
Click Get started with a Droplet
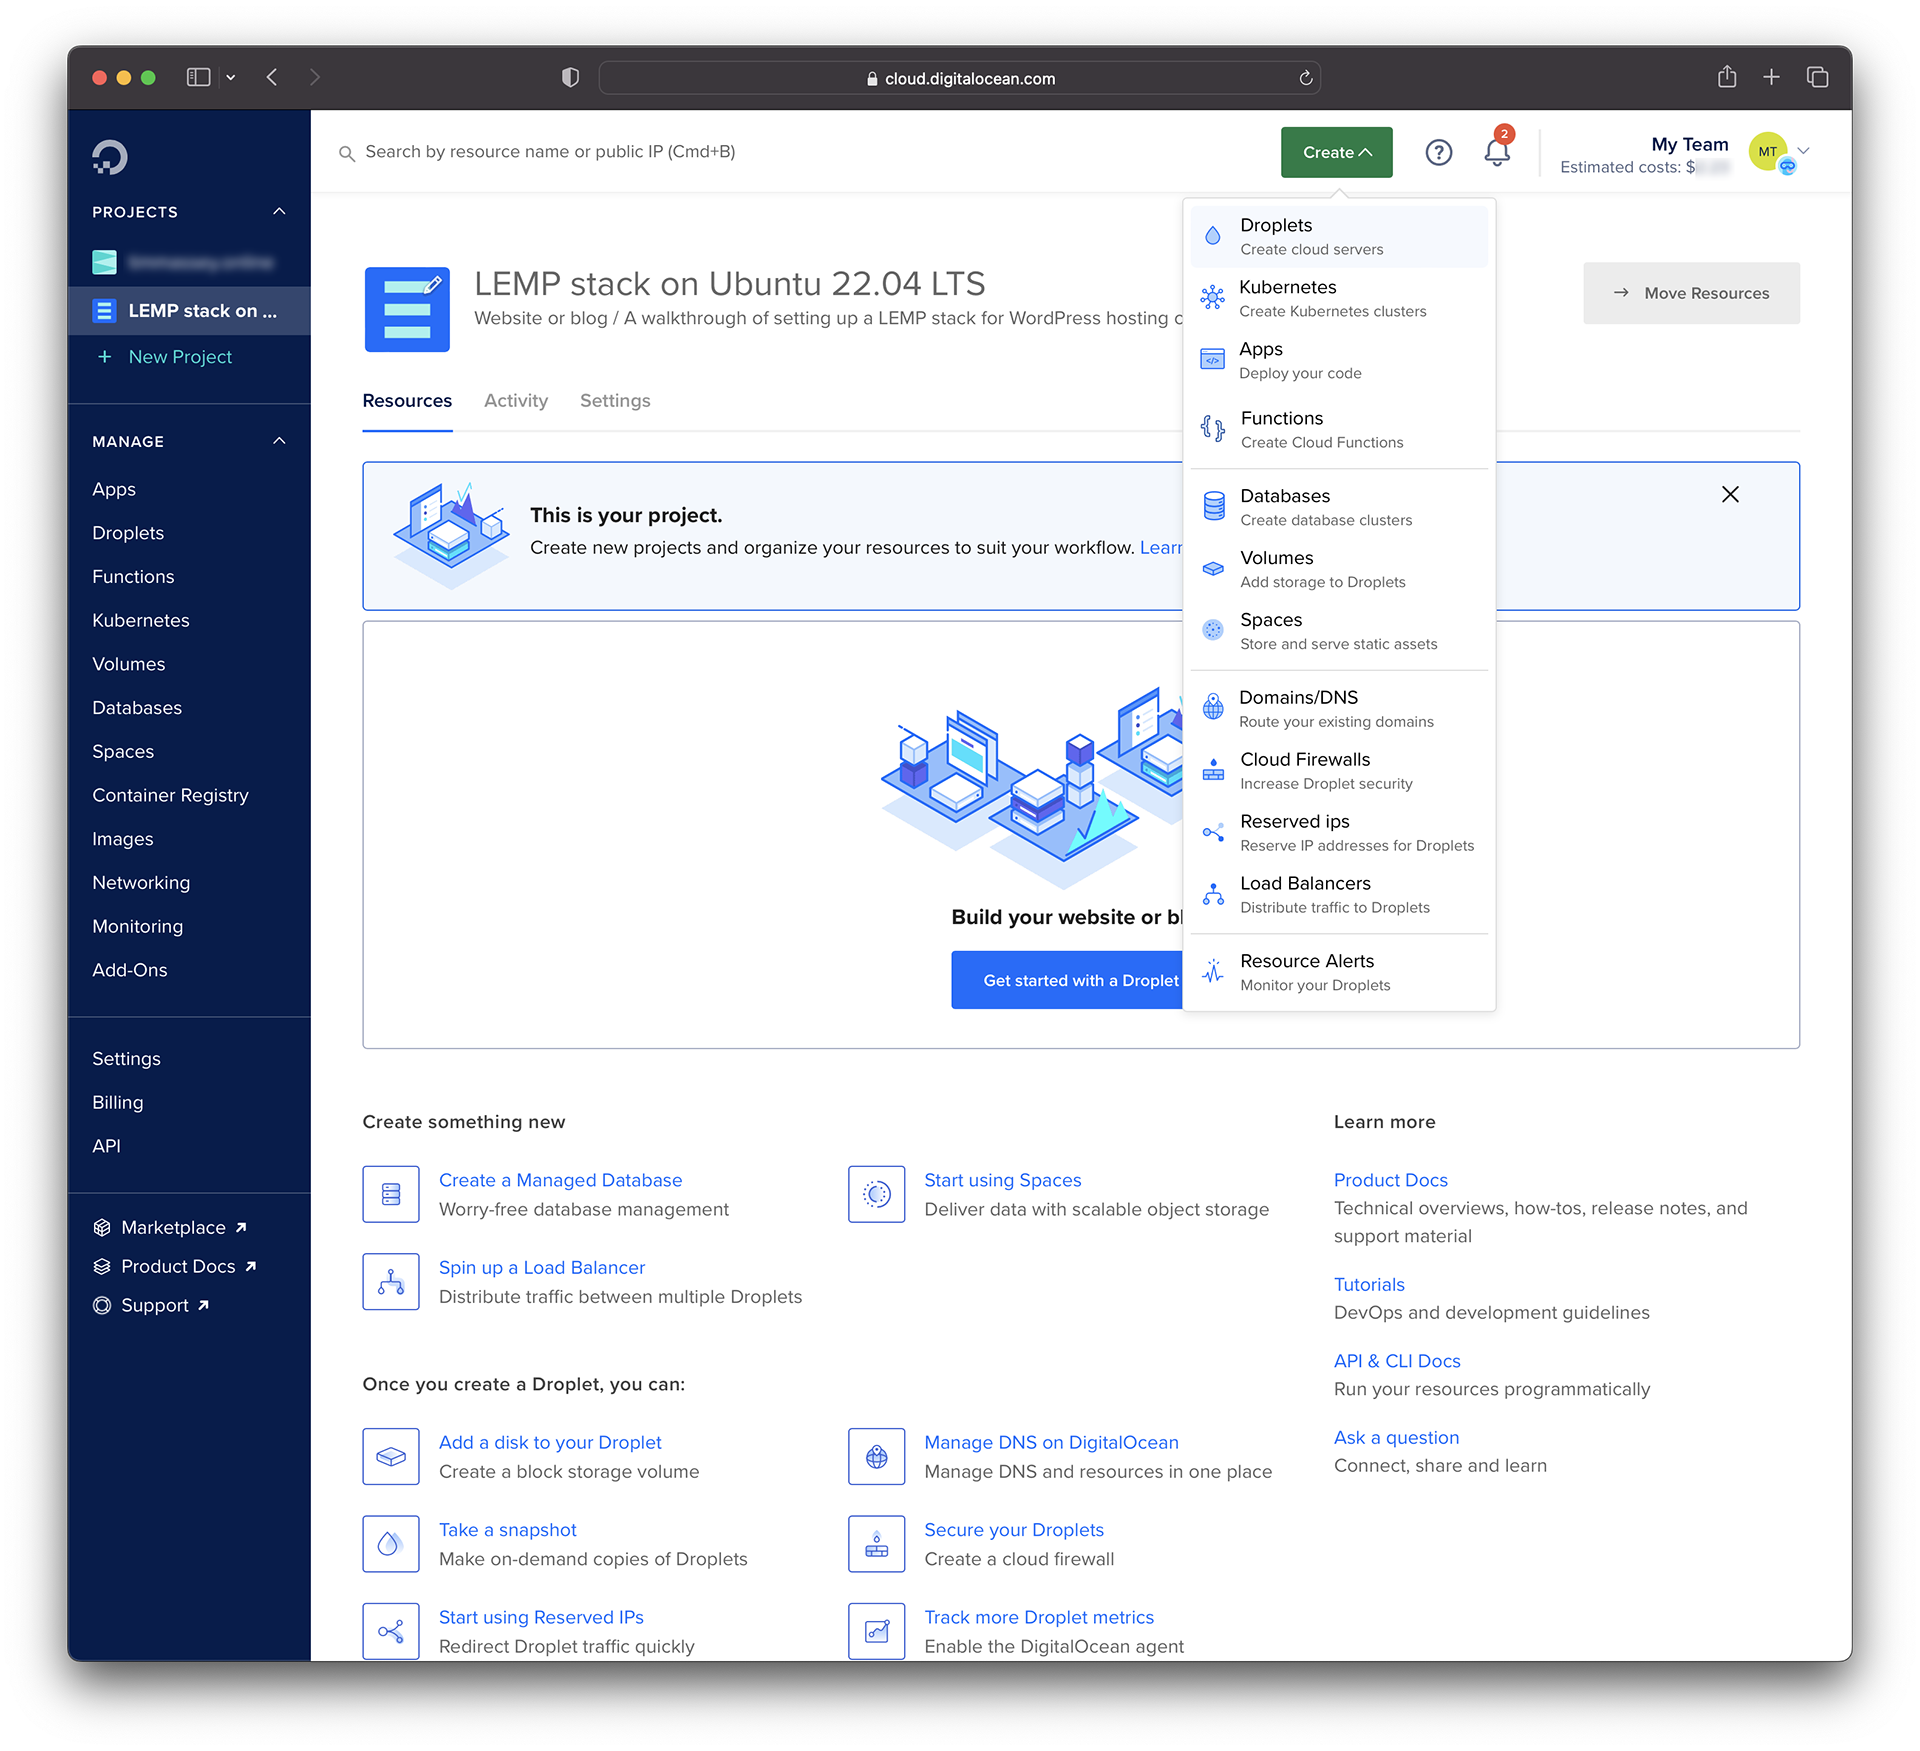pos(1067,980)
